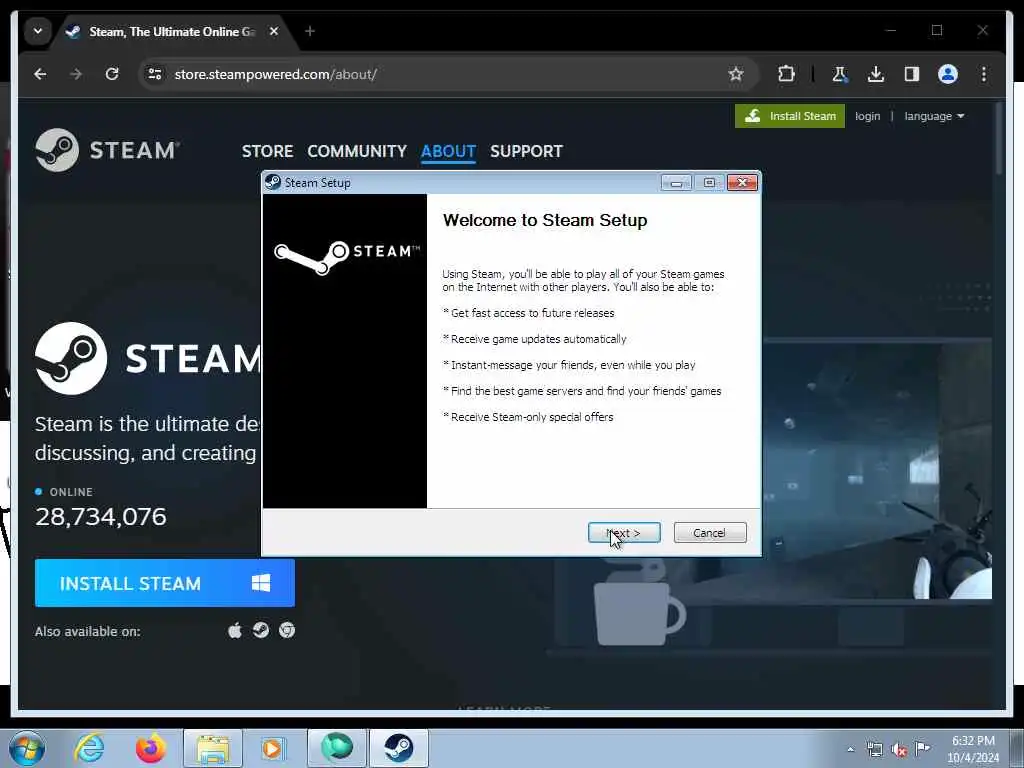Launch Firefox from taskbar
The width and height of the screenshot is (1024, 768).
point(151,748)
